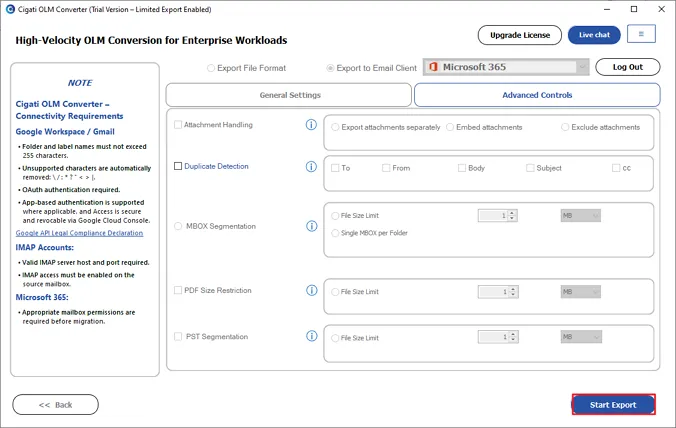Tick the Subject duplicate filter checkbox
Screen dimensions: 676x428
coord(530,168)
